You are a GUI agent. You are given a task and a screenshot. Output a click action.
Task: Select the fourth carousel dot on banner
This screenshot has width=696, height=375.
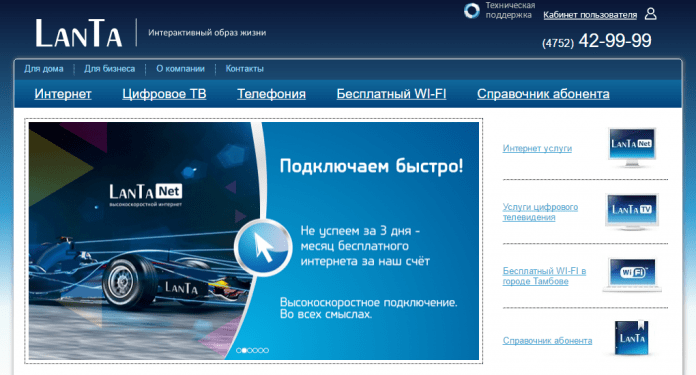point(255,351)
